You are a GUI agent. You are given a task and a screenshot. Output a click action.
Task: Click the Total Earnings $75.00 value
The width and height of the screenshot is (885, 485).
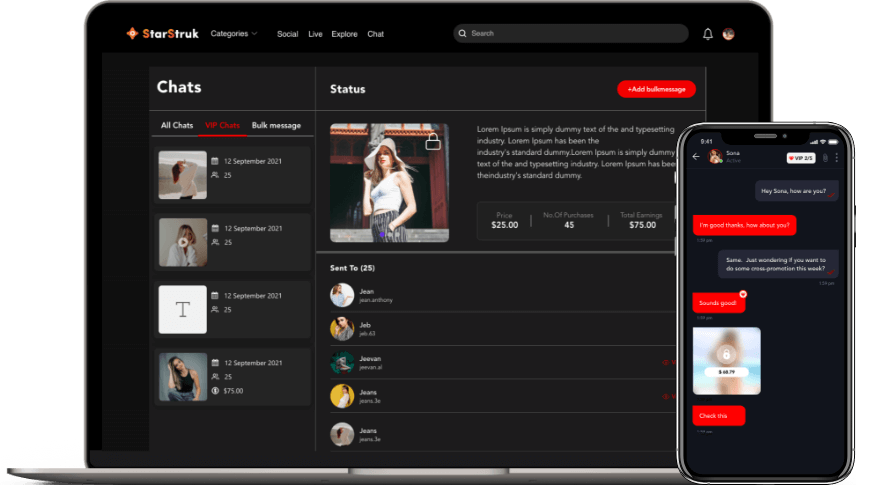pyautogui.click(x=642, y=225)
